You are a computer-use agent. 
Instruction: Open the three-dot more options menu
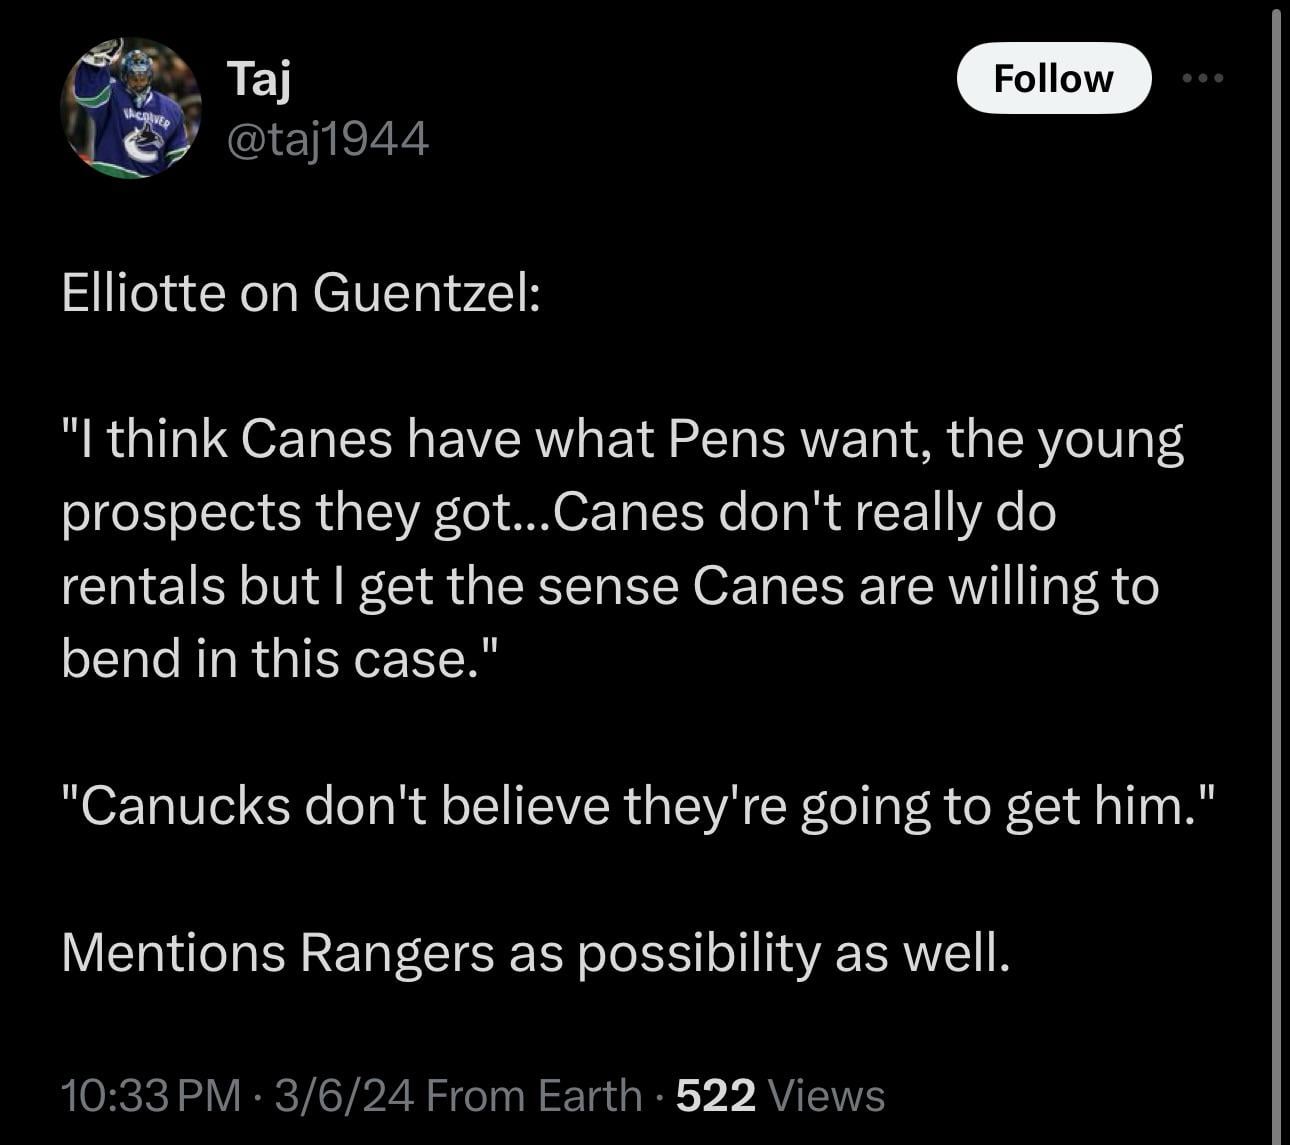pyautogui.click(x=1202, y=78)
